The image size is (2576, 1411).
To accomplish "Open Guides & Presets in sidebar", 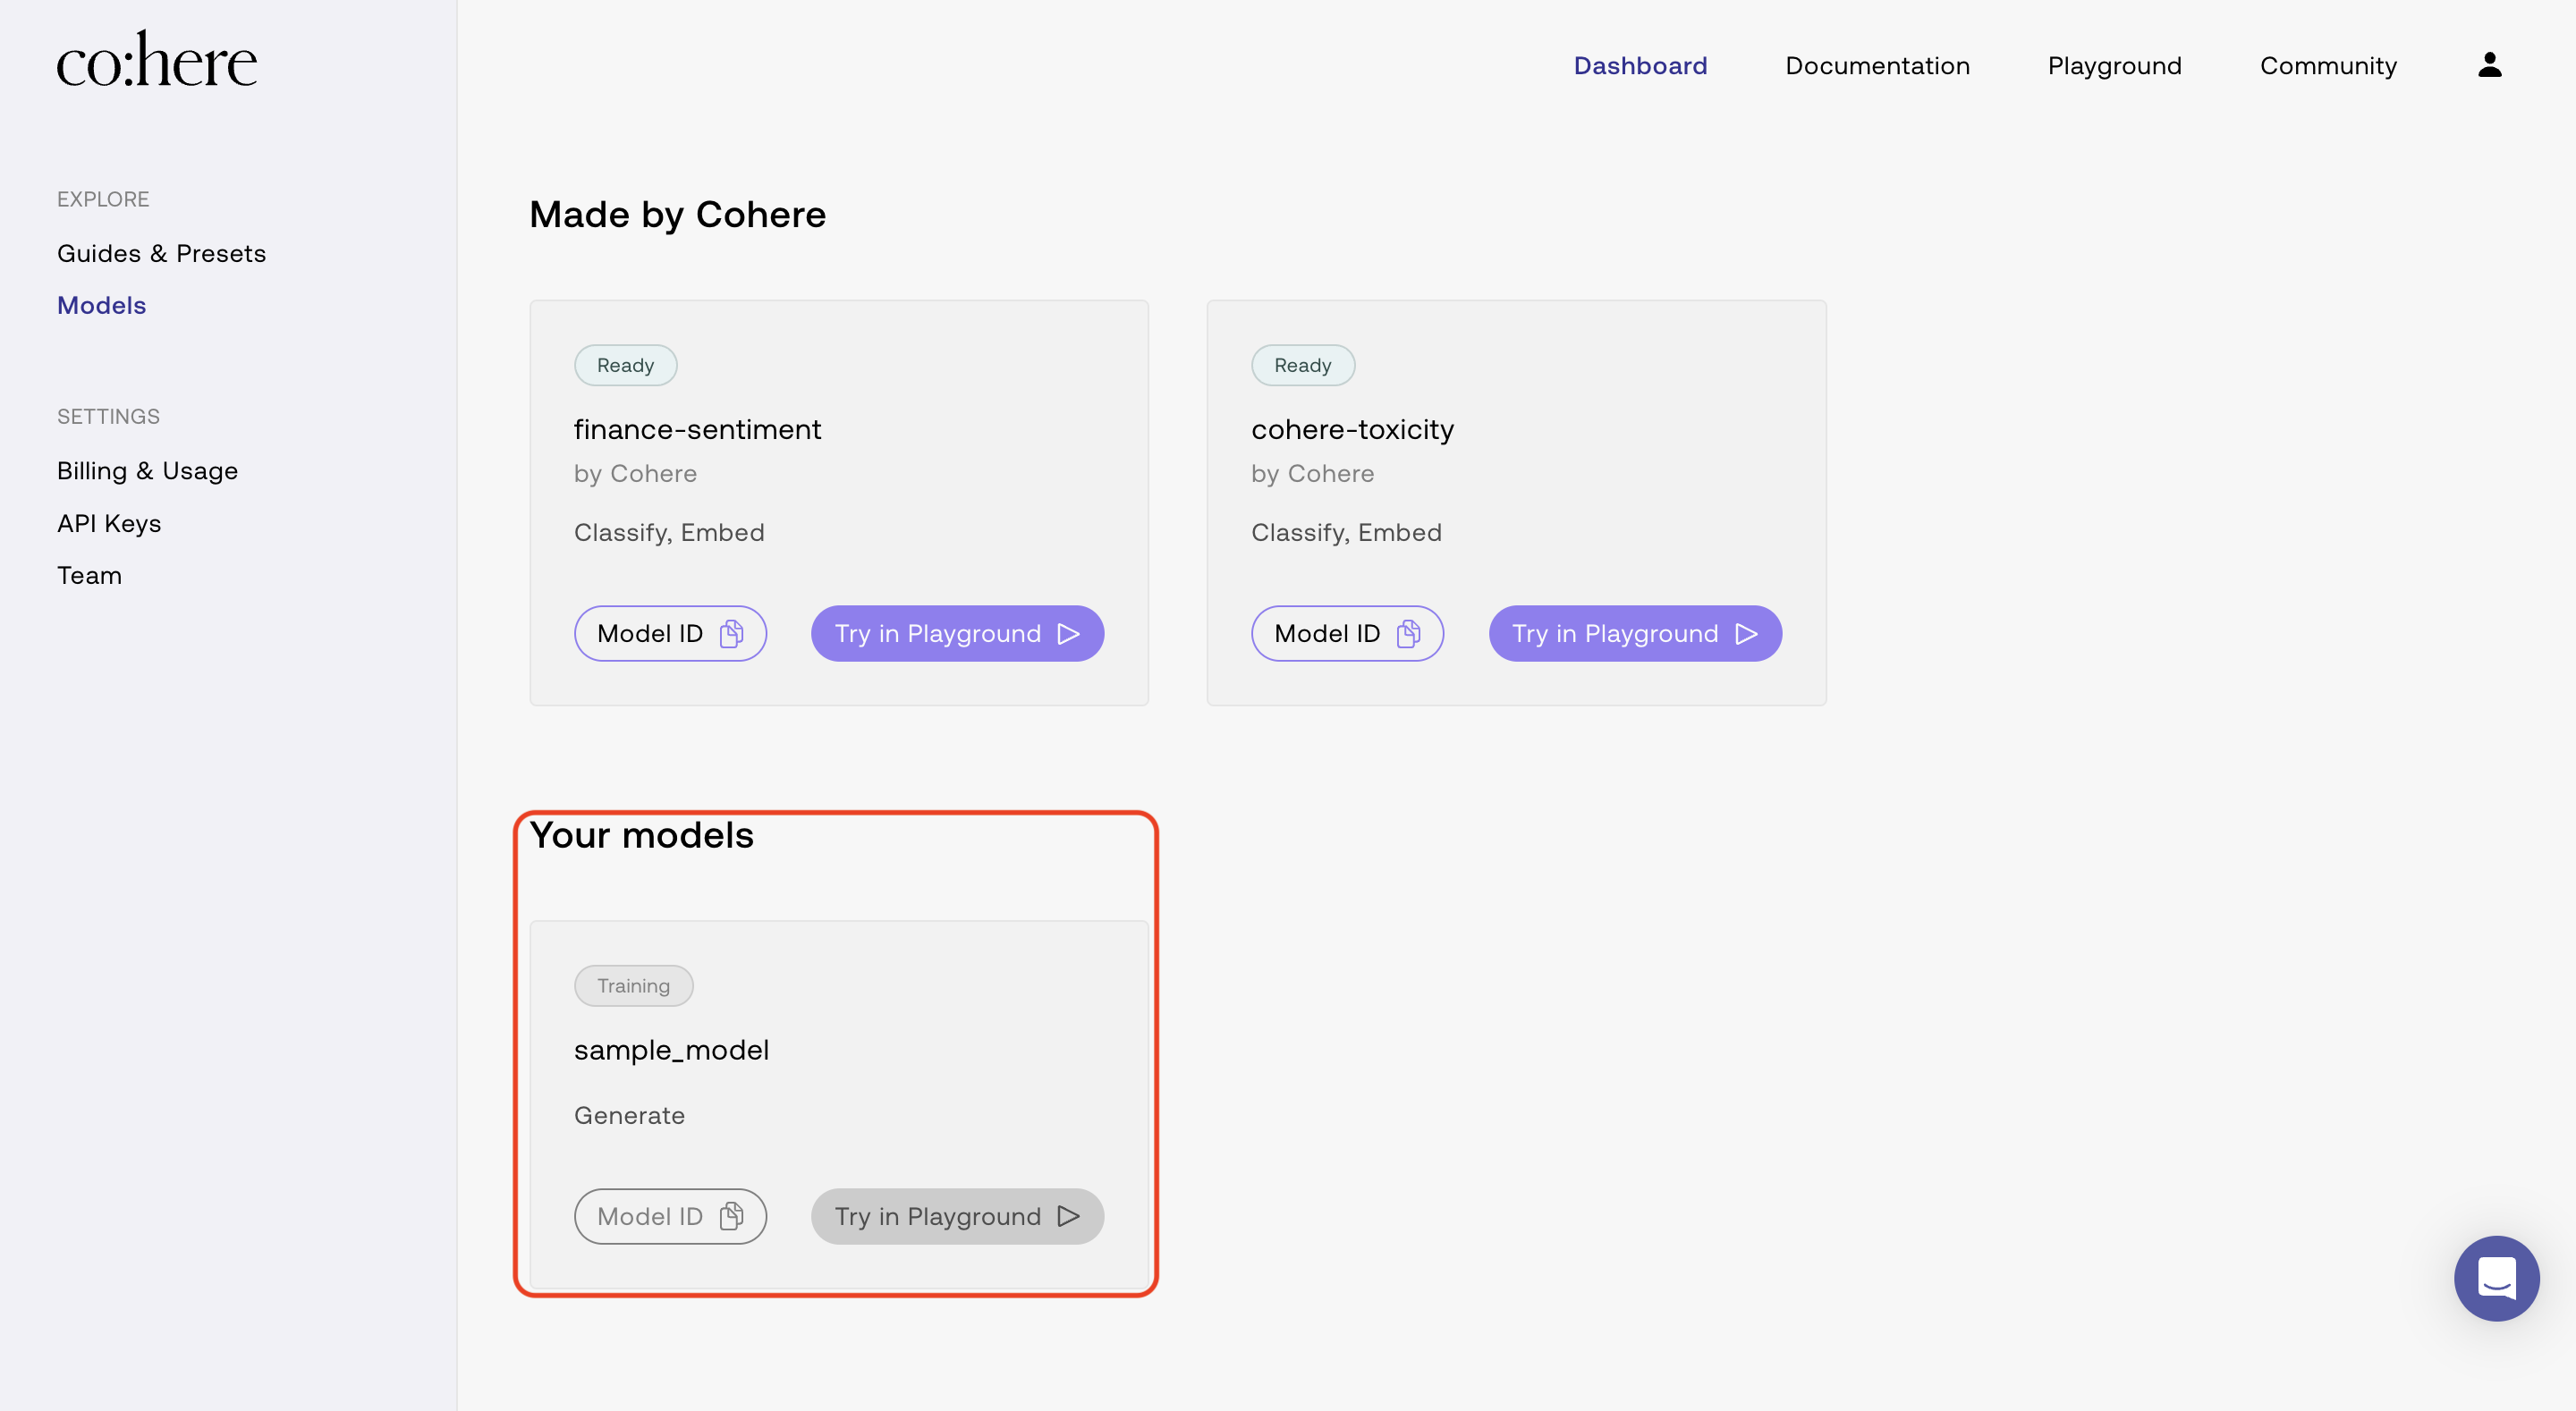I will pos(161,254).
